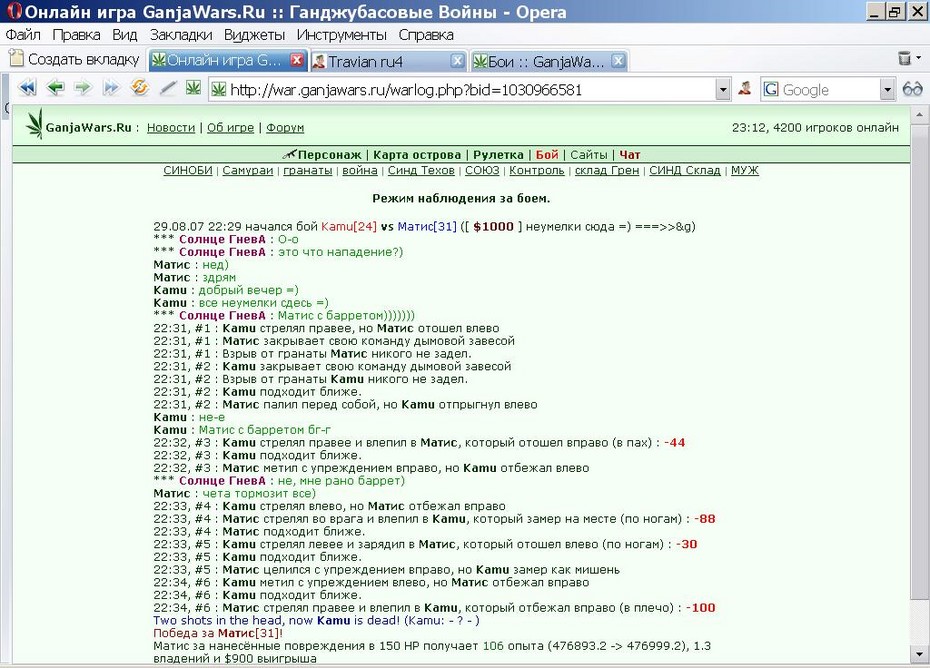The image size is (930, 668).
Task: Close the Бои :: GanjaWars tab
Action: pyautogui.click(x=618, y=61)
